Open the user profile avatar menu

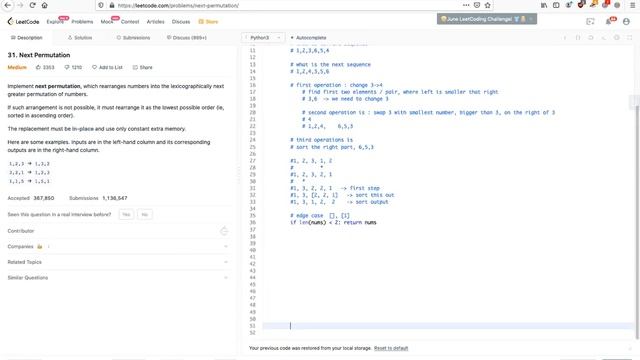pyautogui.click(x=626, y=22)
